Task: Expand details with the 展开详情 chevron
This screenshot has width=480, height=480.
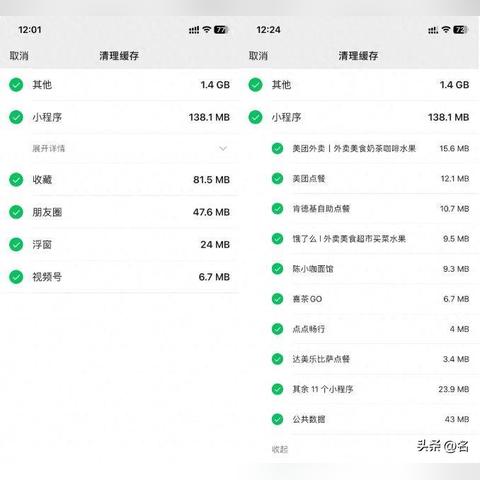Action: 223,148
